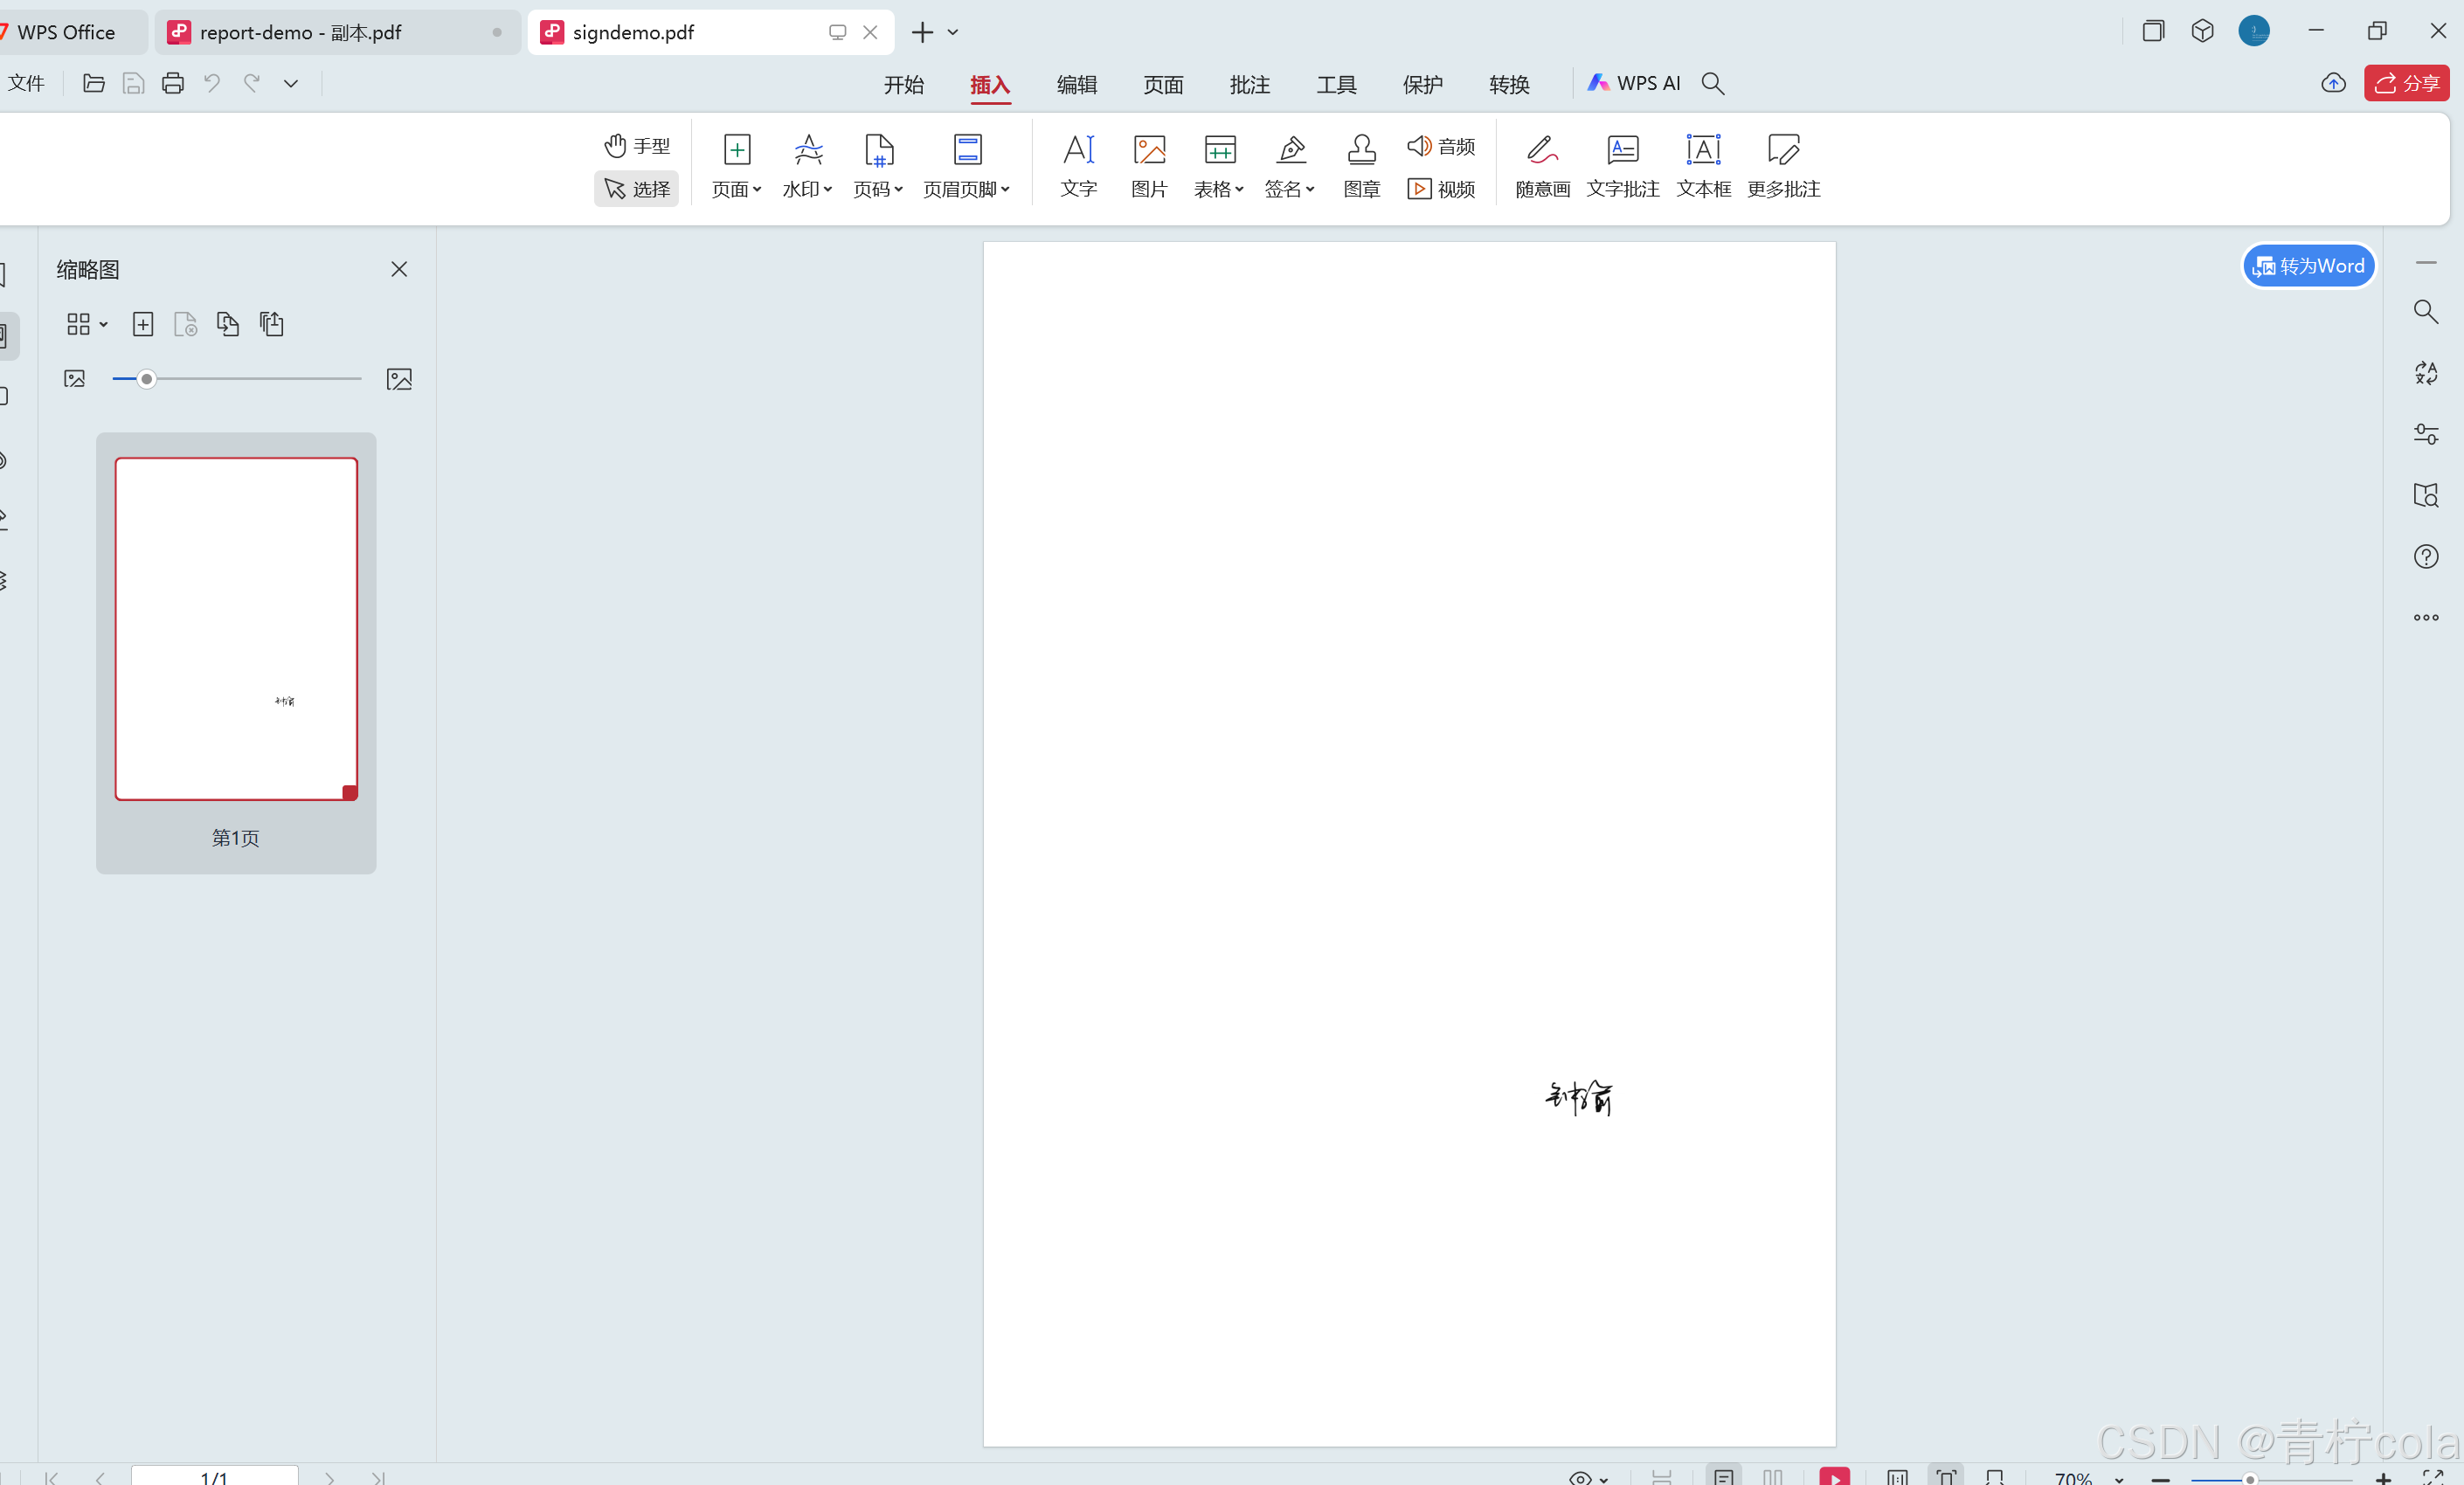The width and height of the screenshot is (2464, 1485).
Task: Open the report-demo - 副本.pdf tab
Action: [x=300, y=33]
